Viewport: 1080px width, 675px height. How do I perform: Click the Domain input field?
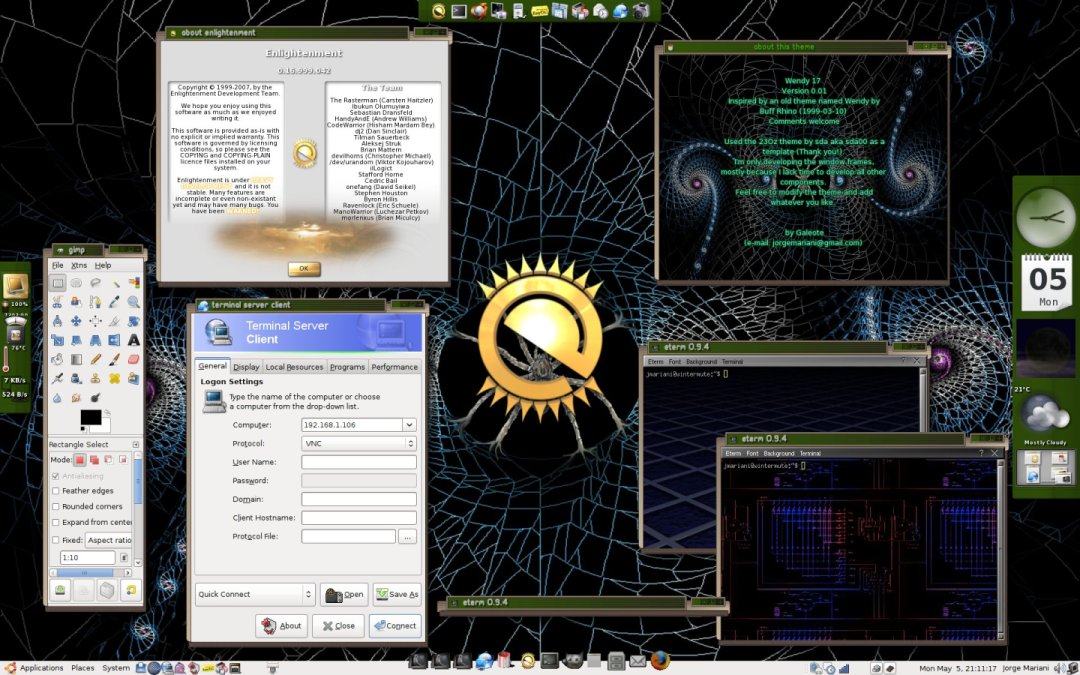359,499
